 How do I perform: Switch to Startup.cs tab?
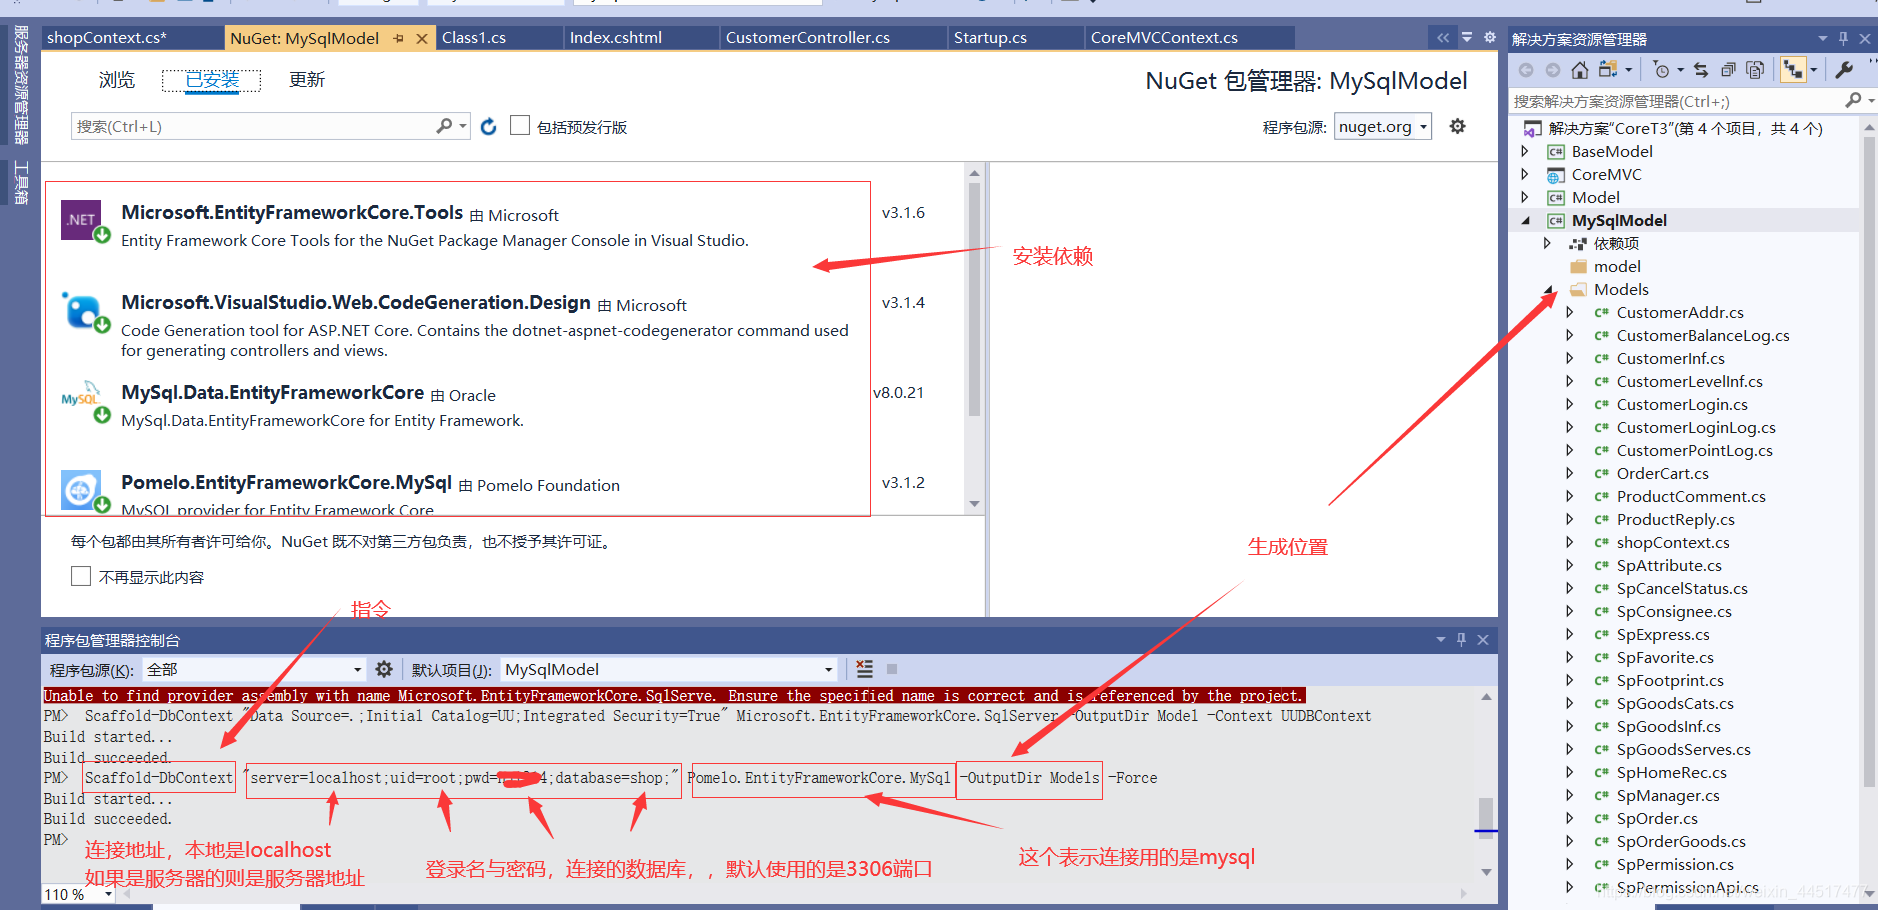990,37
